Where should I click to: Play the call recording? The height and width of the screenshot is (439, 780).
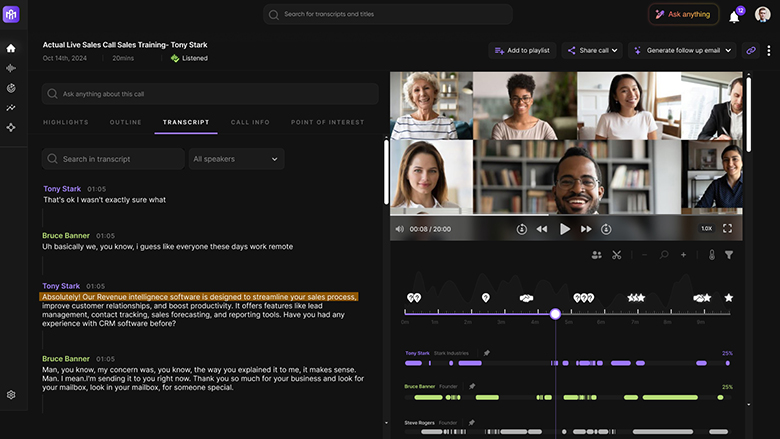[x=565, y=229]
